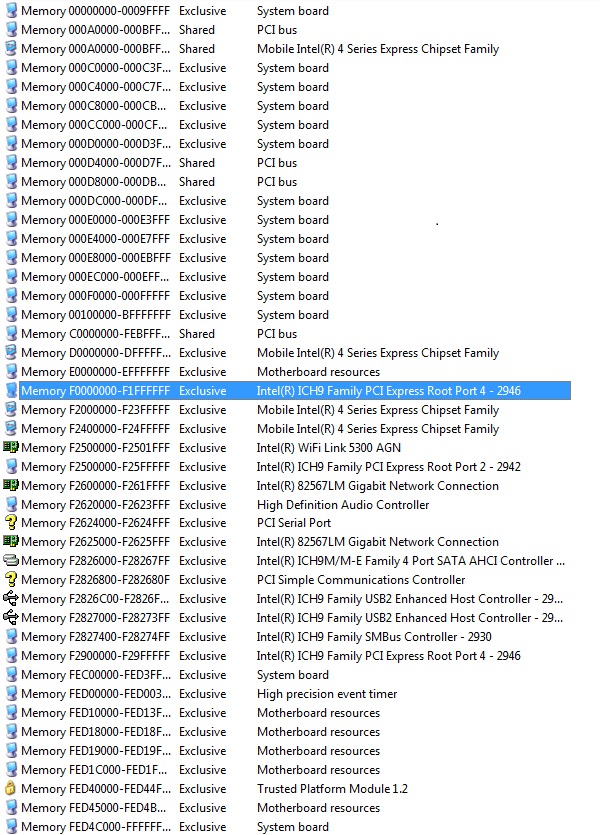600x835 pixels.
Task: Click the yellow question mark icon for PCI Serial Port
Action: tap(11, 522)
